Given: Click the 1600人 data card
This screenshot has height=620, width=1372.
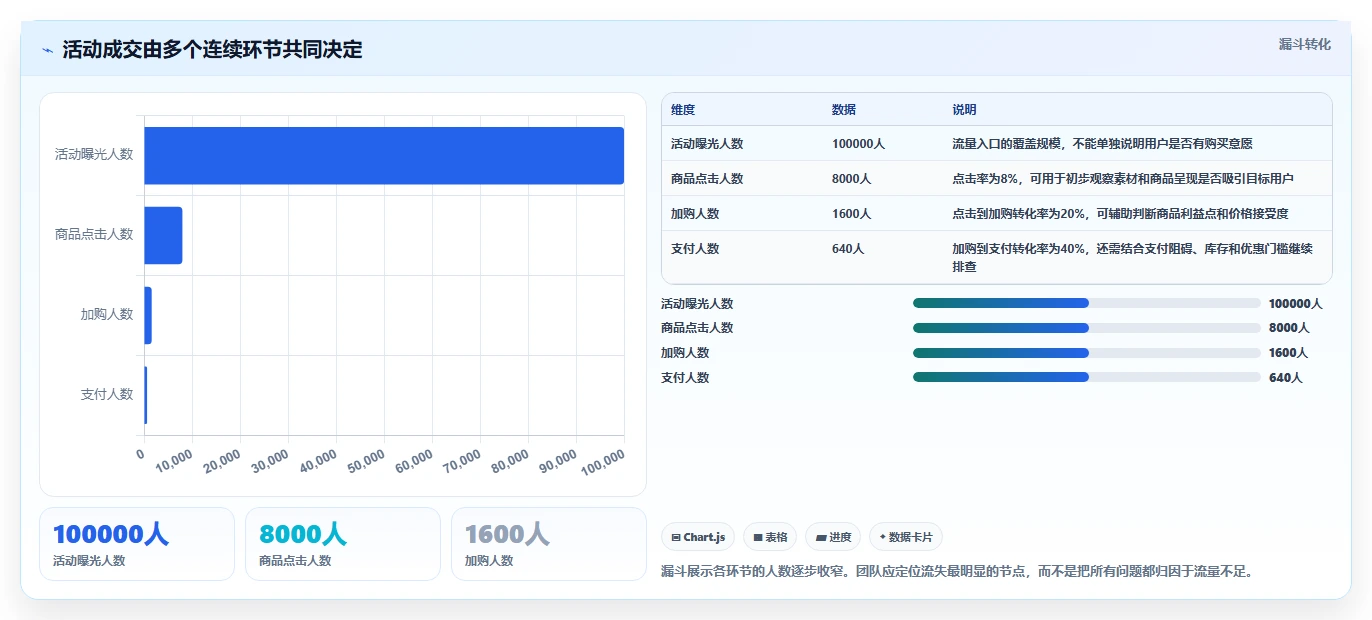Looking at the screenshot, I should point(549,544).
